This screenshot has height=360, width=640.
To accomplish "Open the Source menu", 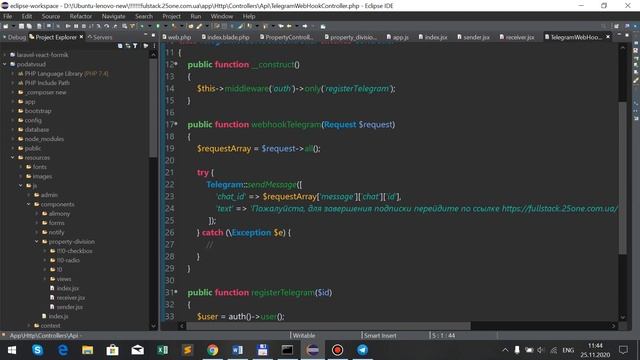I will click(51, 16).
